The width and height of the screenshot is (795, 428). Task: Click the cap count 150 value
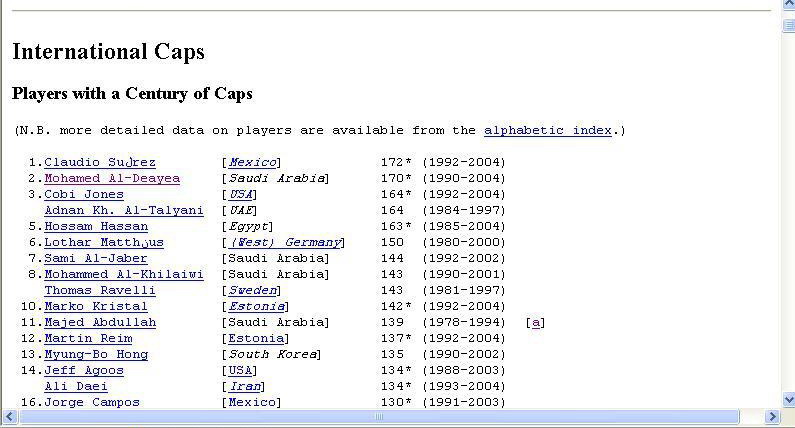pos(392,242)
